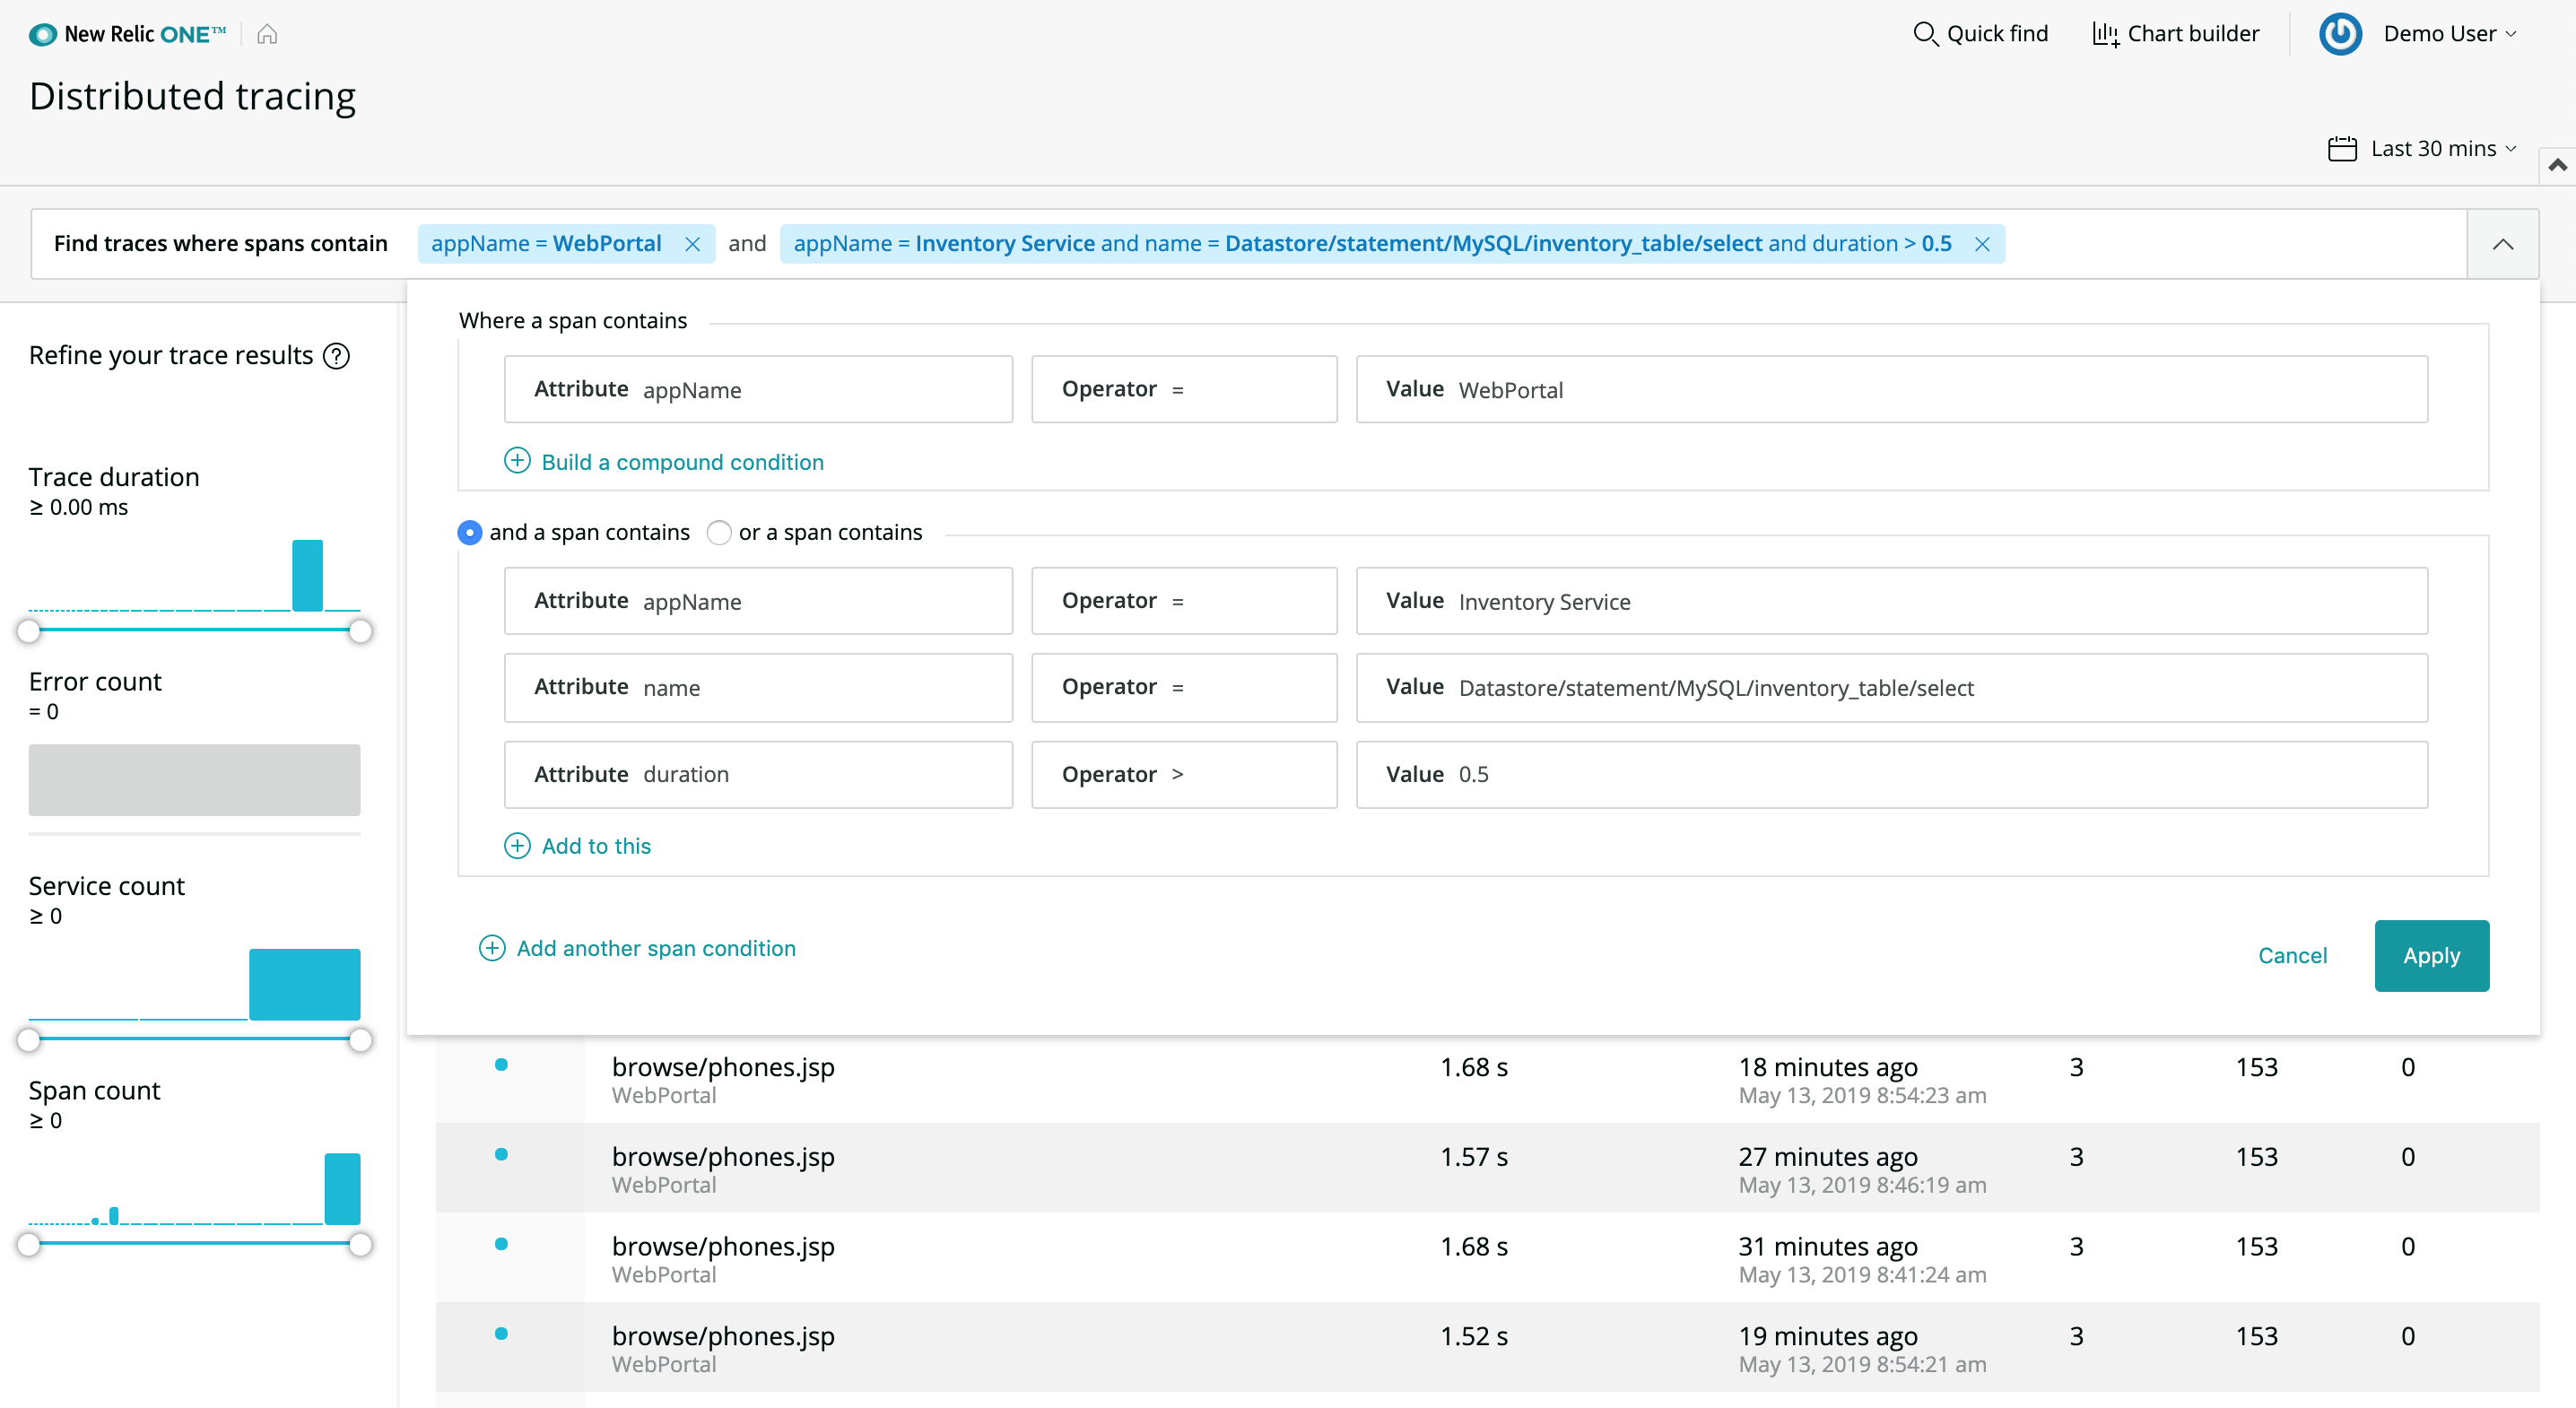Click the New Relic ONE logo
Image resolution: width=2576 pixels, height=1408 pixels.
127,34
